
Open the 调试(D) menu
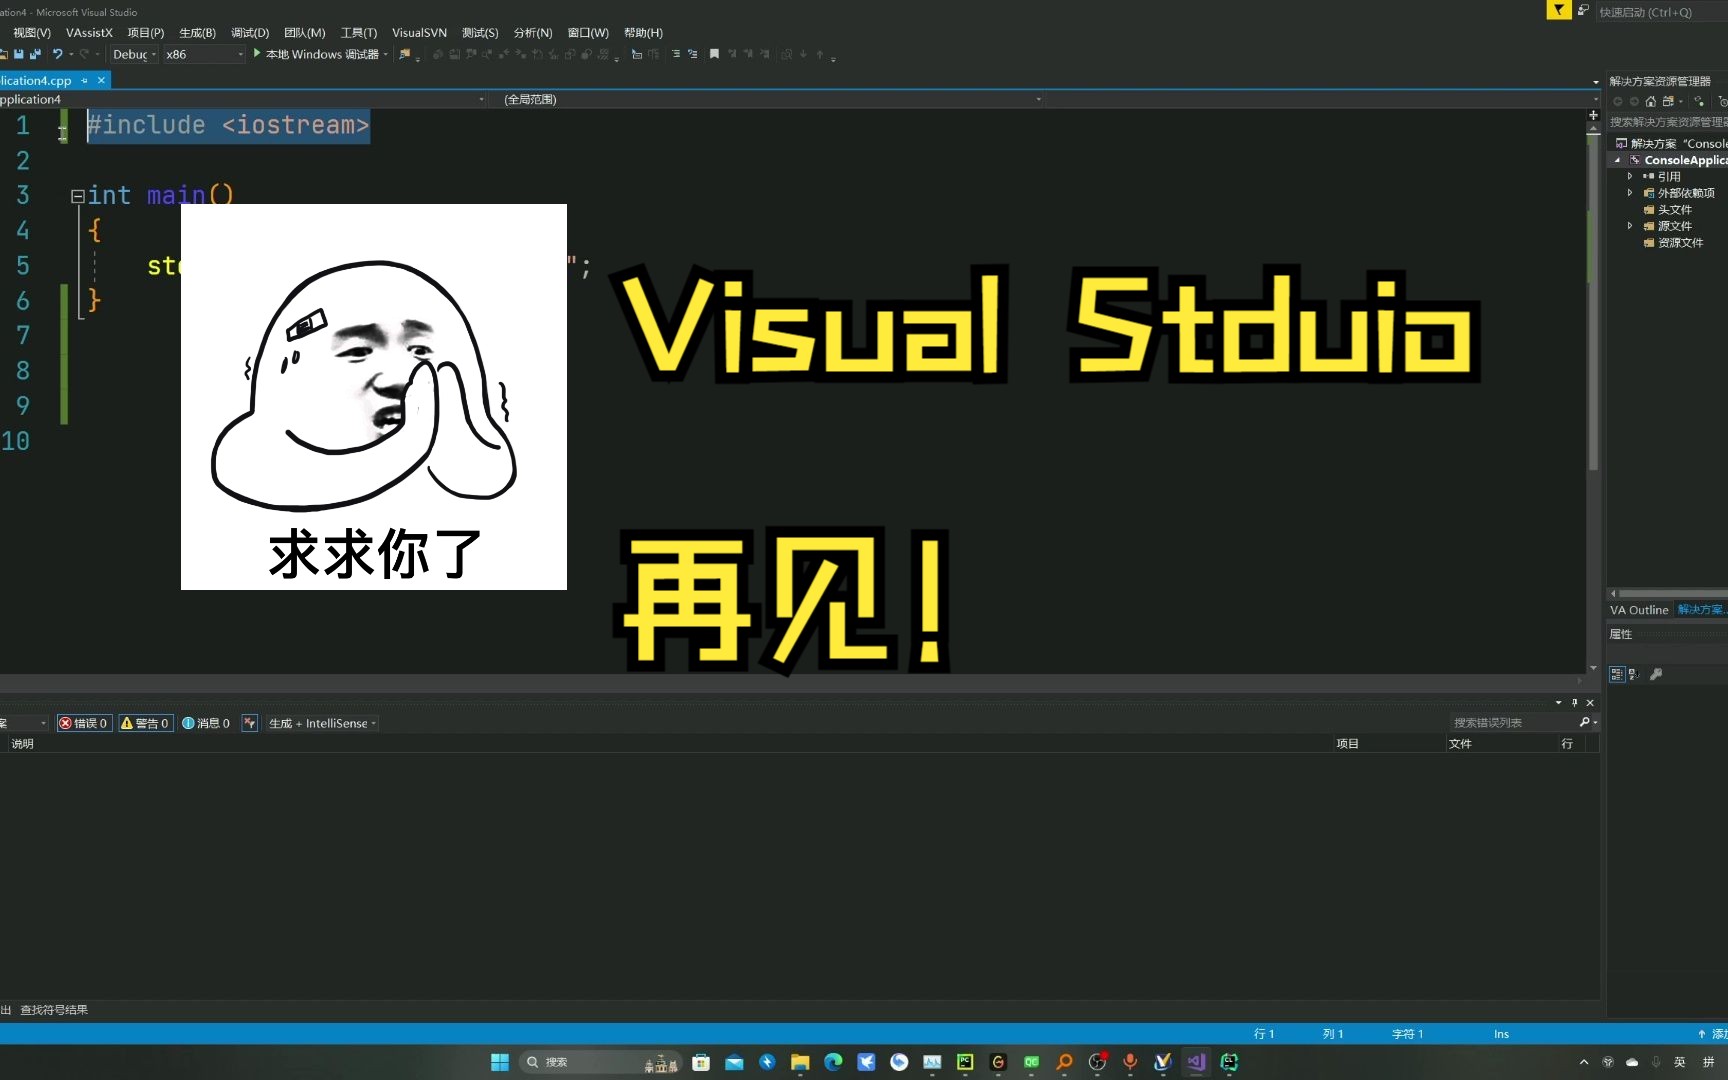250,33
